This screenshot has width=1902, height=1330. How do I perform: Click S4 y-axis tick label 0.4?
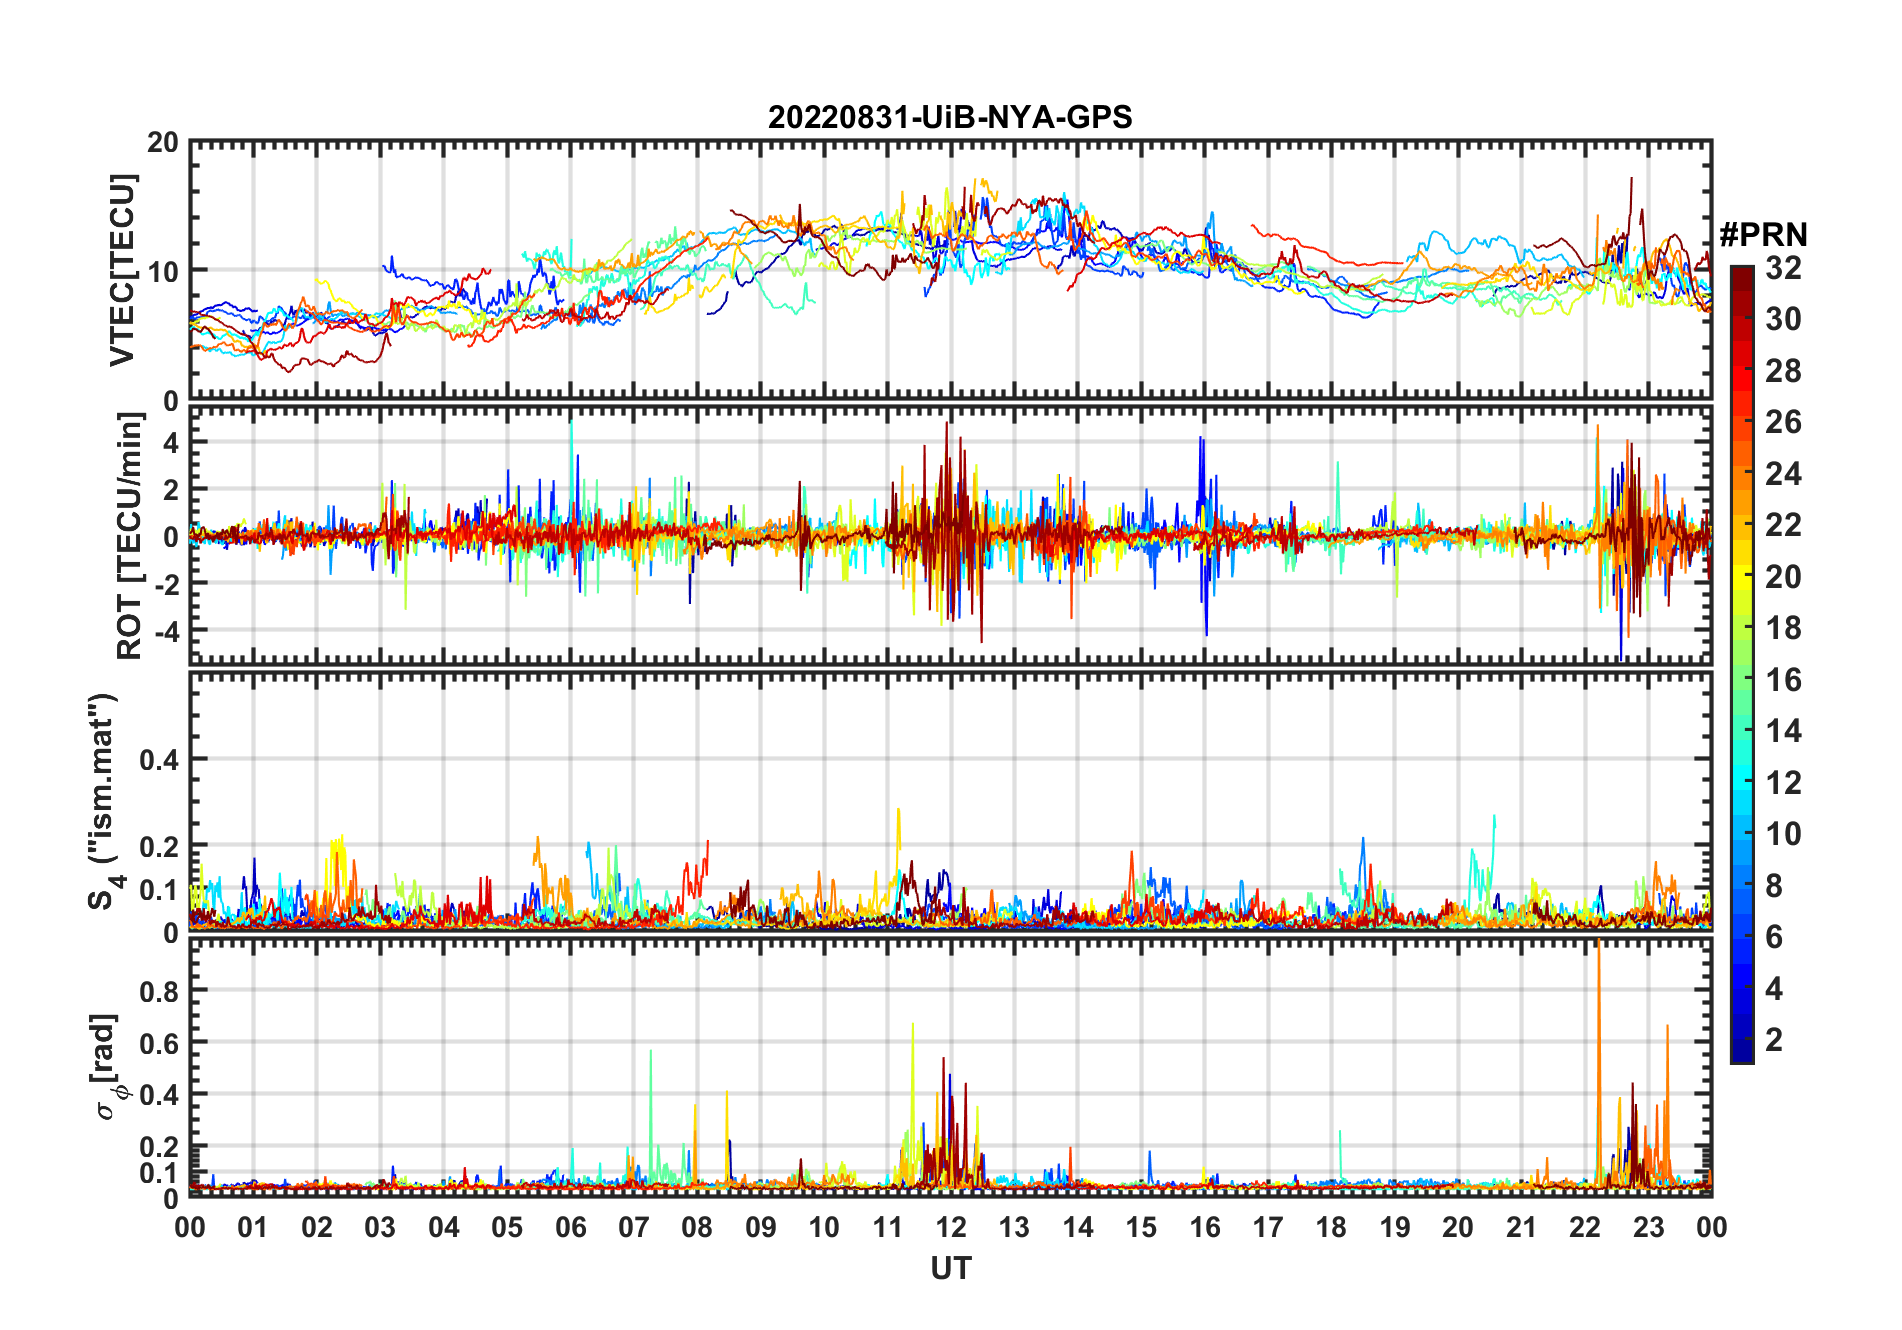[x=159, y=759]
